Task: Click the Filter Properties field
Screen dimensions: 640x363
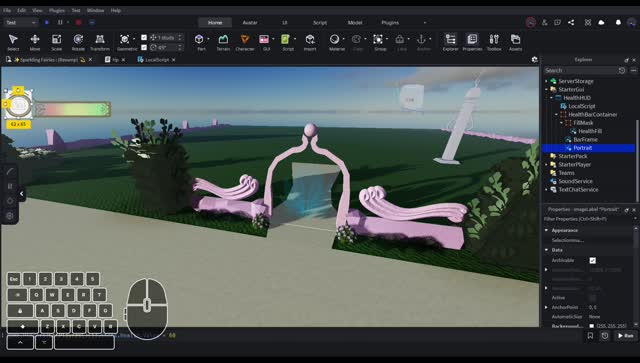Action: 588,219
